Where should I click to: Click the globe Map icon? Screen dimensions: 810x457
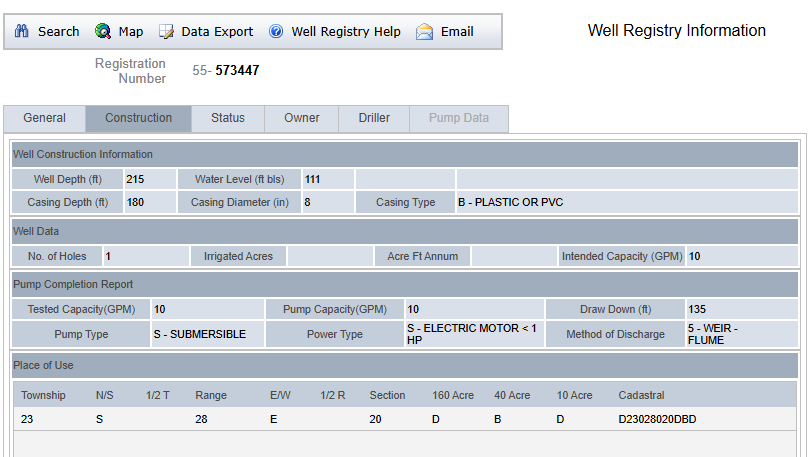click(x=103, y=31)
